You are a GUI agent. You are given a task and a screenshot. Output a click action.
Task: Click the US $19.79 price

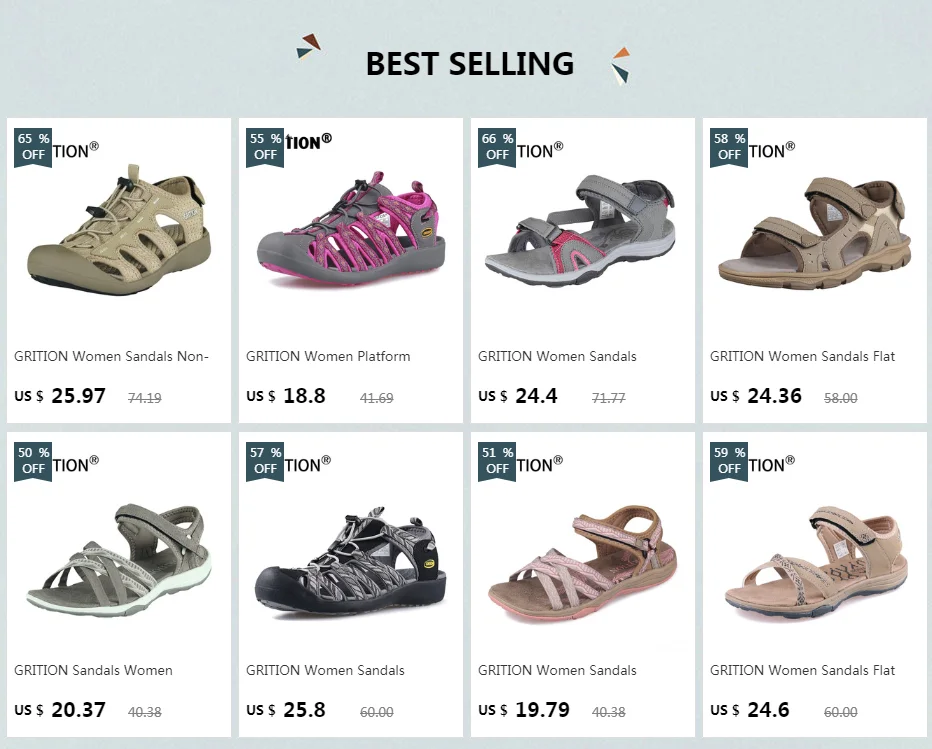pos(524,710)
